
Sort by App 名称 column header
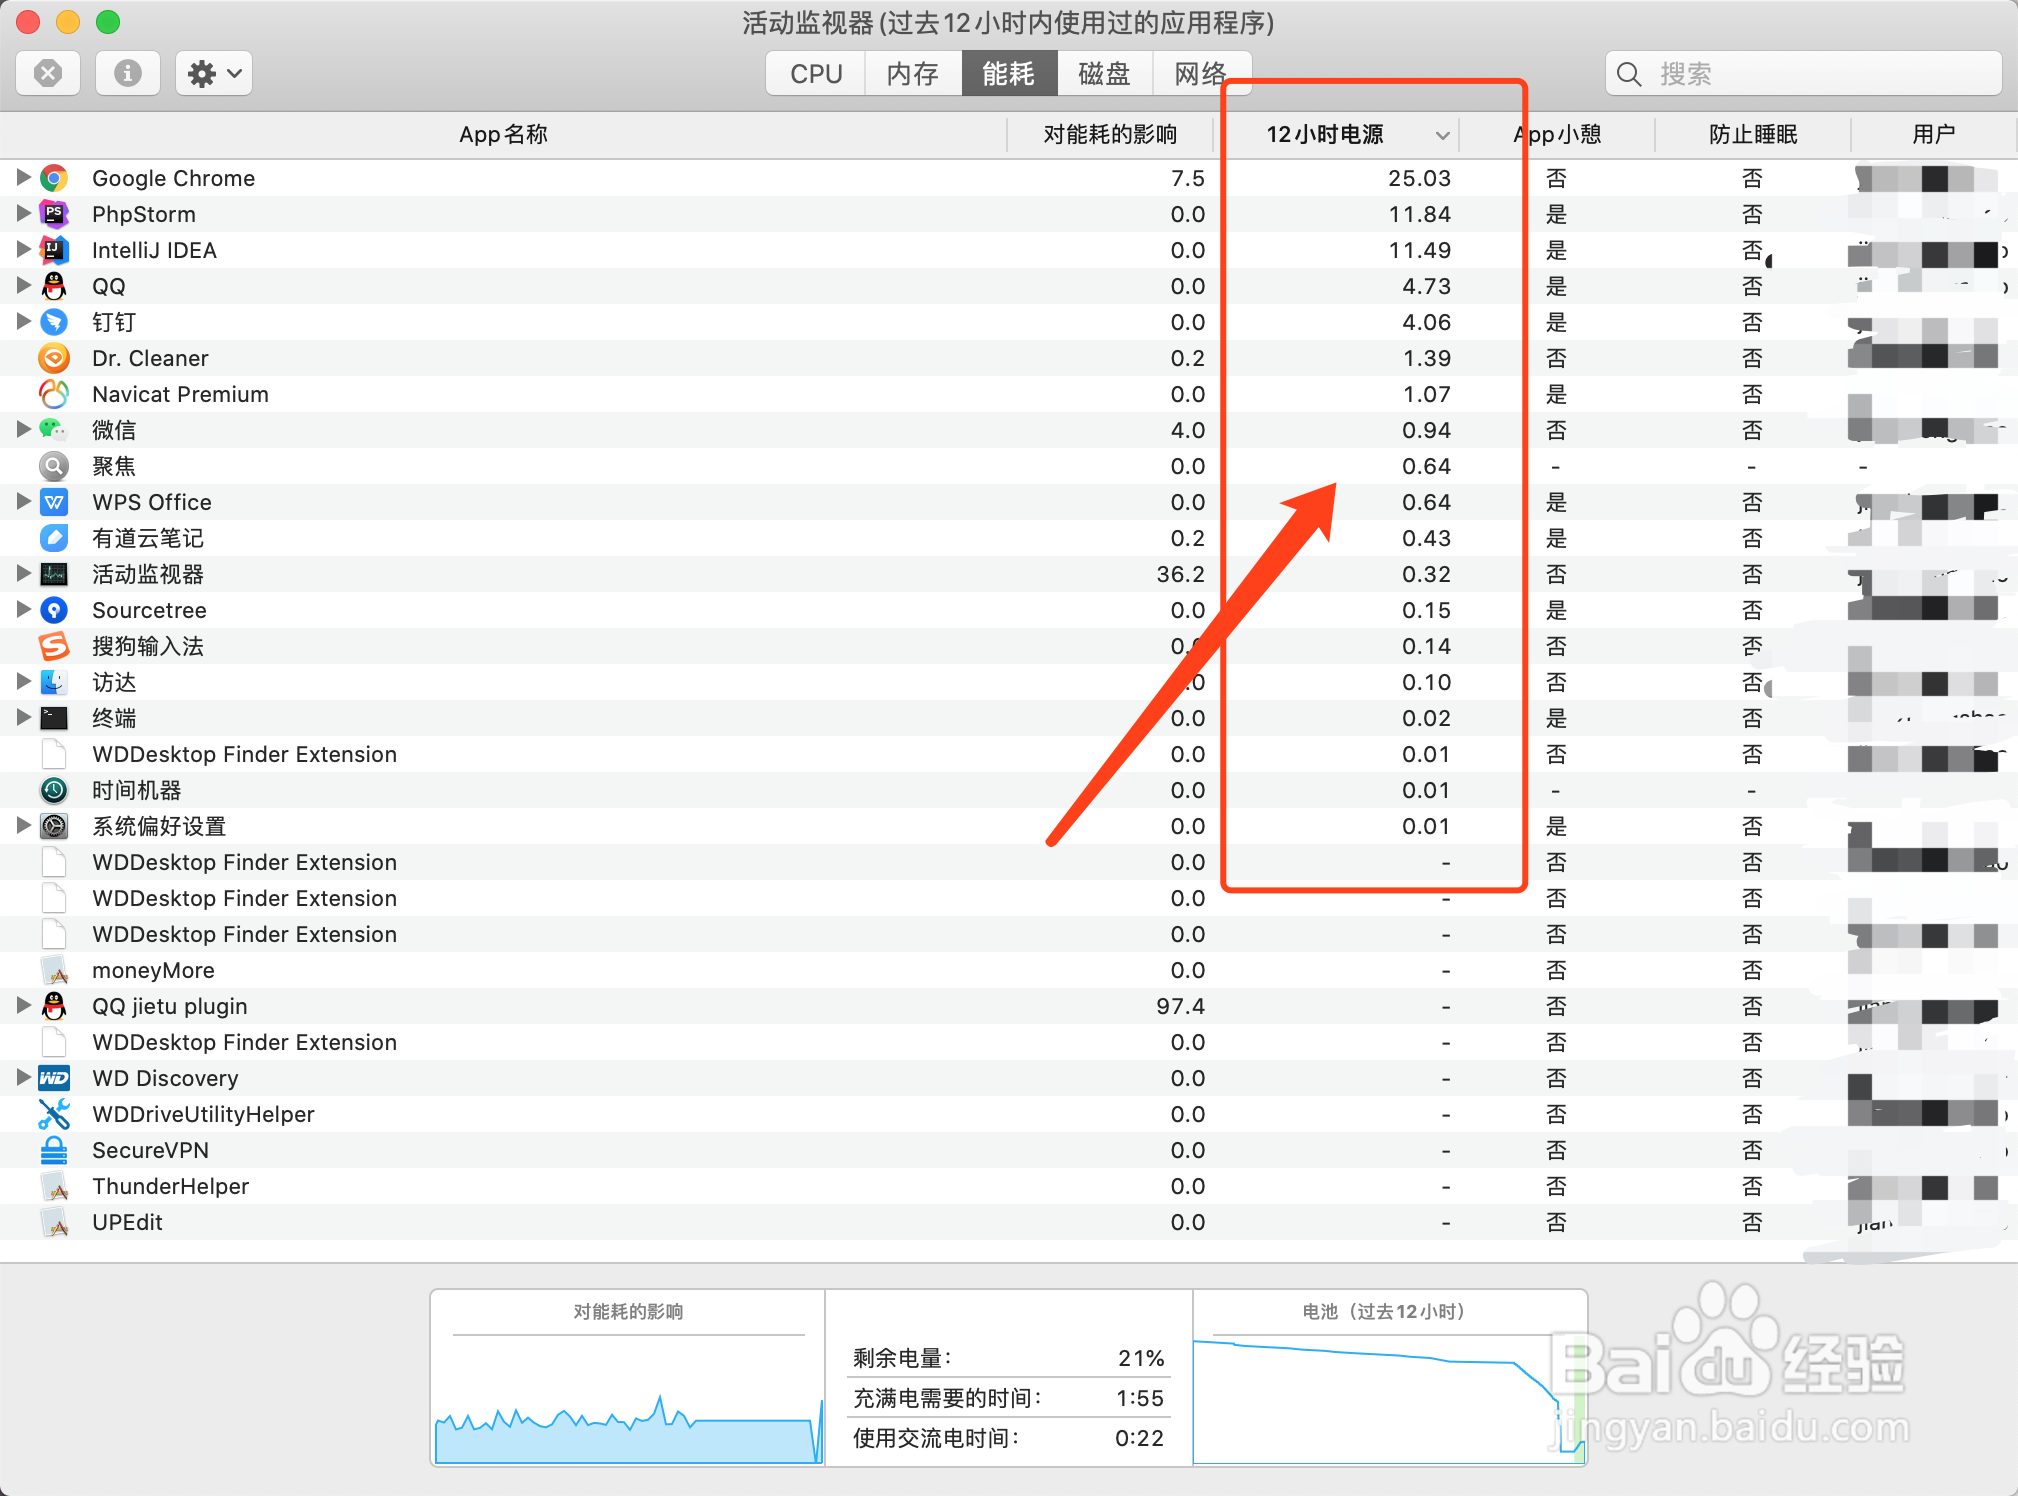point(503,134)
